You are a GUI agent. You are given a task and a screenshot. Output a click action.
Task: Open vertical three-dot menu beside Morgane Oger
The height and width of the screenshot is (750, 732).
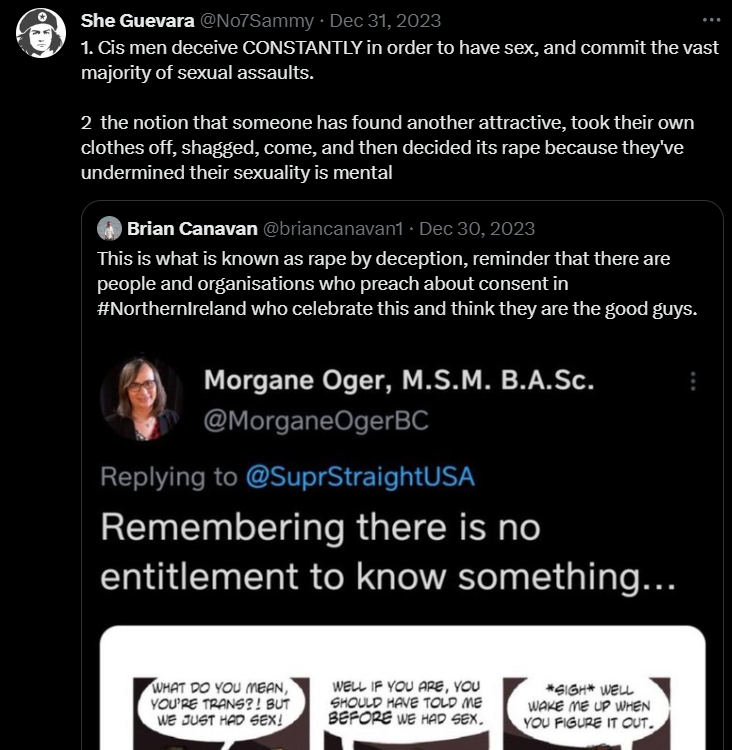[693, 381]
